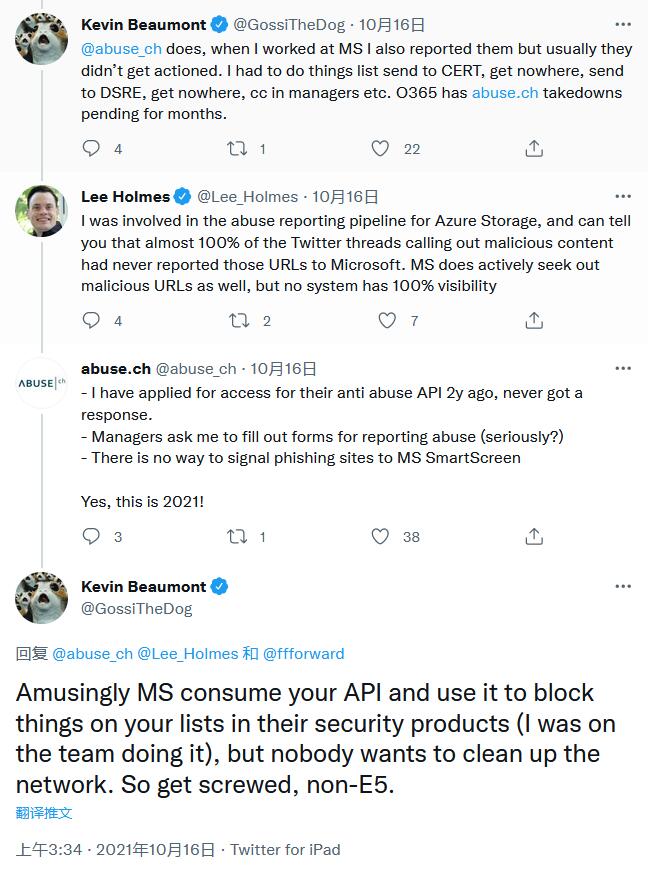Share Lee Holmes's tweet
Screen dimensions: 648x871
(x=534, y=320)
